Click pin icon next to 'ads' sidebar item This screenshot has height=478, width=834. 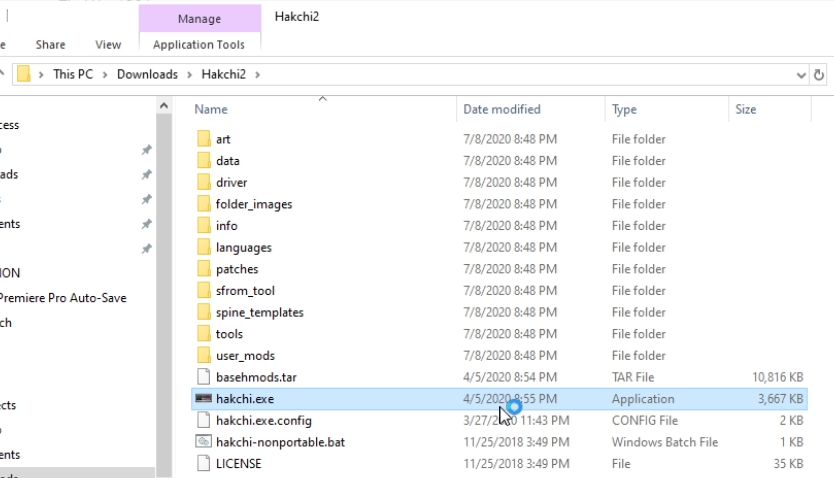[146, 174]
